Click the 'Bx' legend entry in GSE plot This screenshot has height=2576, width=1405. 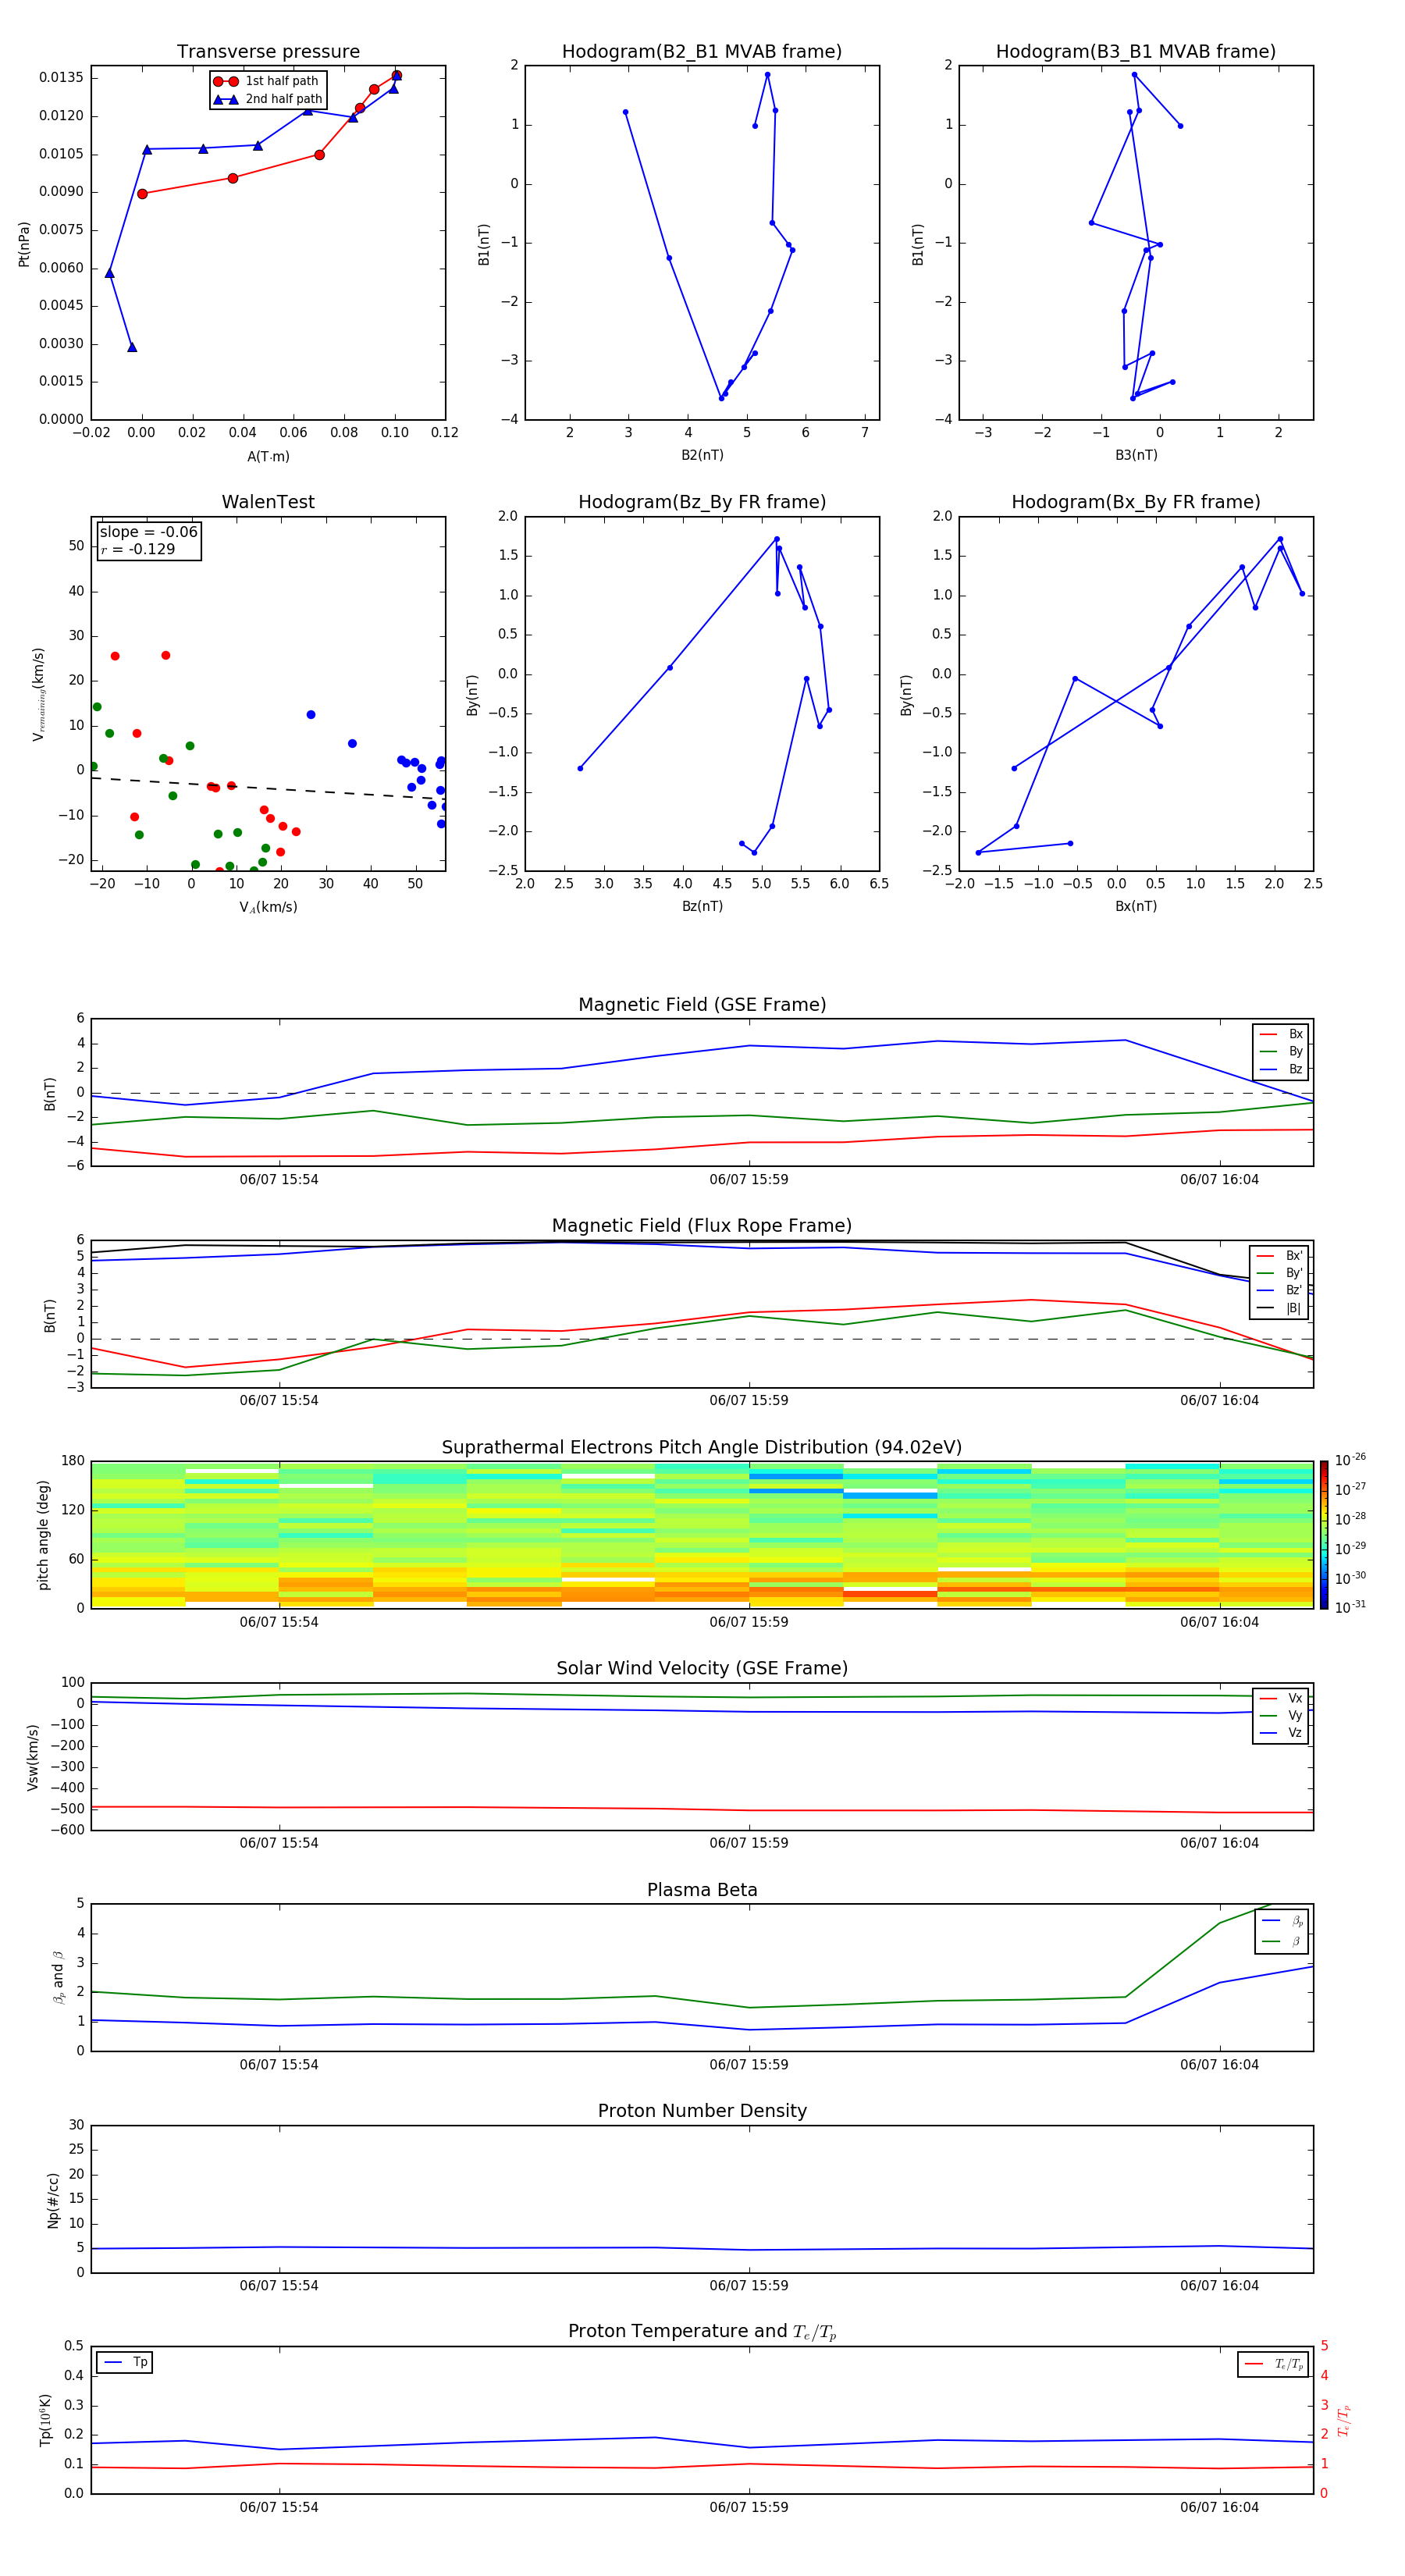click(1281, 1034)
